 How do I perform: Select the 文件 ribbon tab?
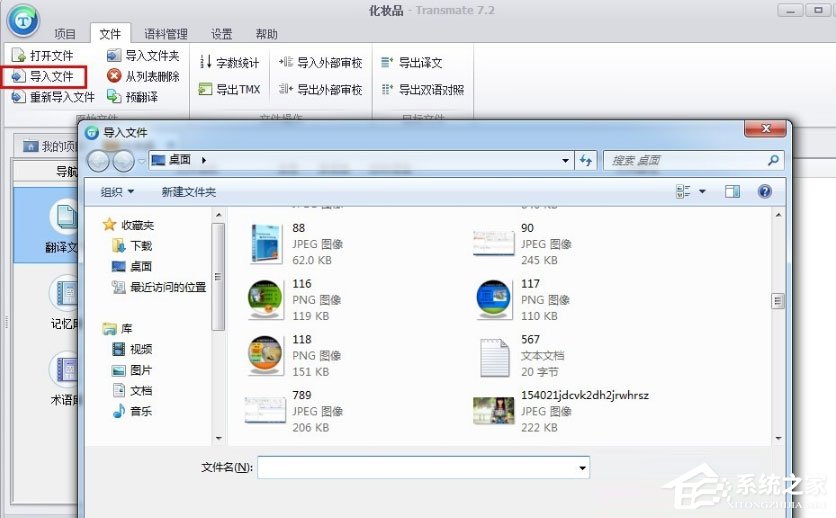tap(110, 34)
